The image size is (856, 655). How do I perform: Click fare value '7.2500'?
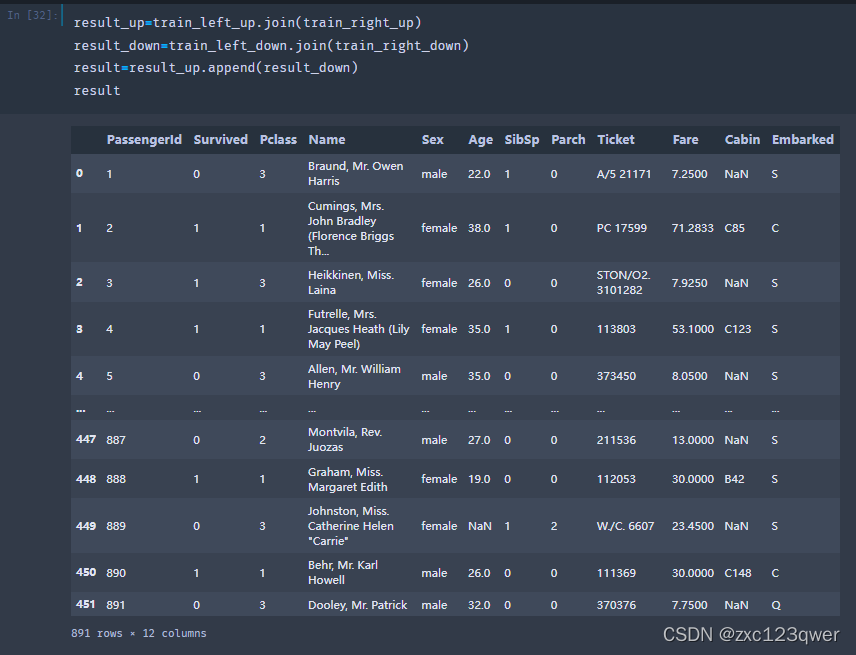click(x=689, y=174)
